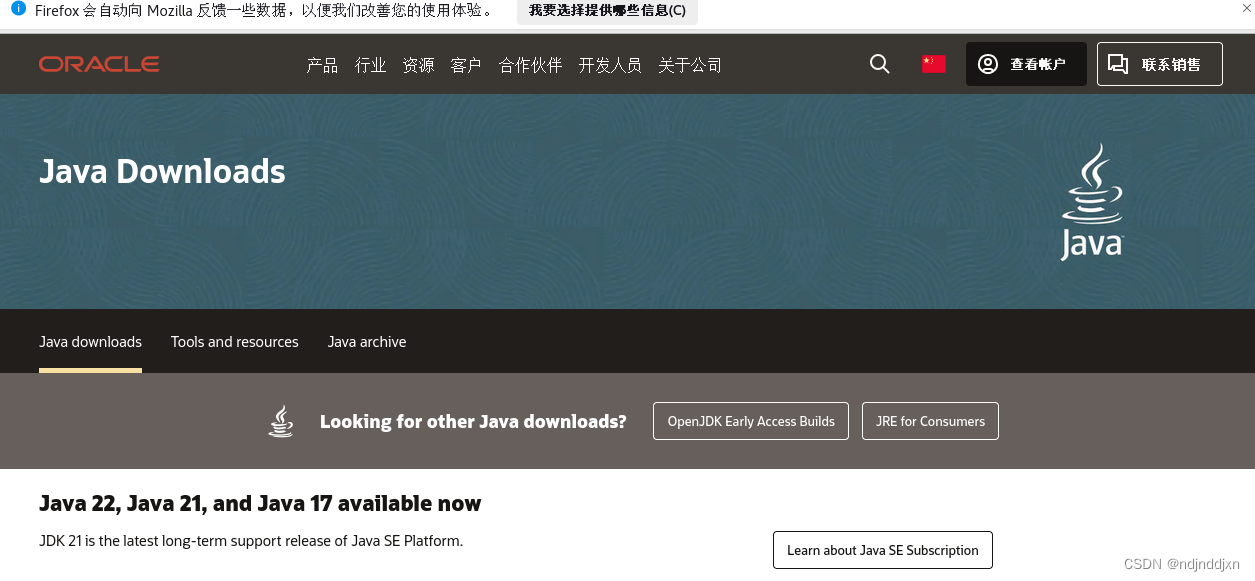The image size is (1255, 581).
Task: Switch to the Java archive tab
Action: 367,342
